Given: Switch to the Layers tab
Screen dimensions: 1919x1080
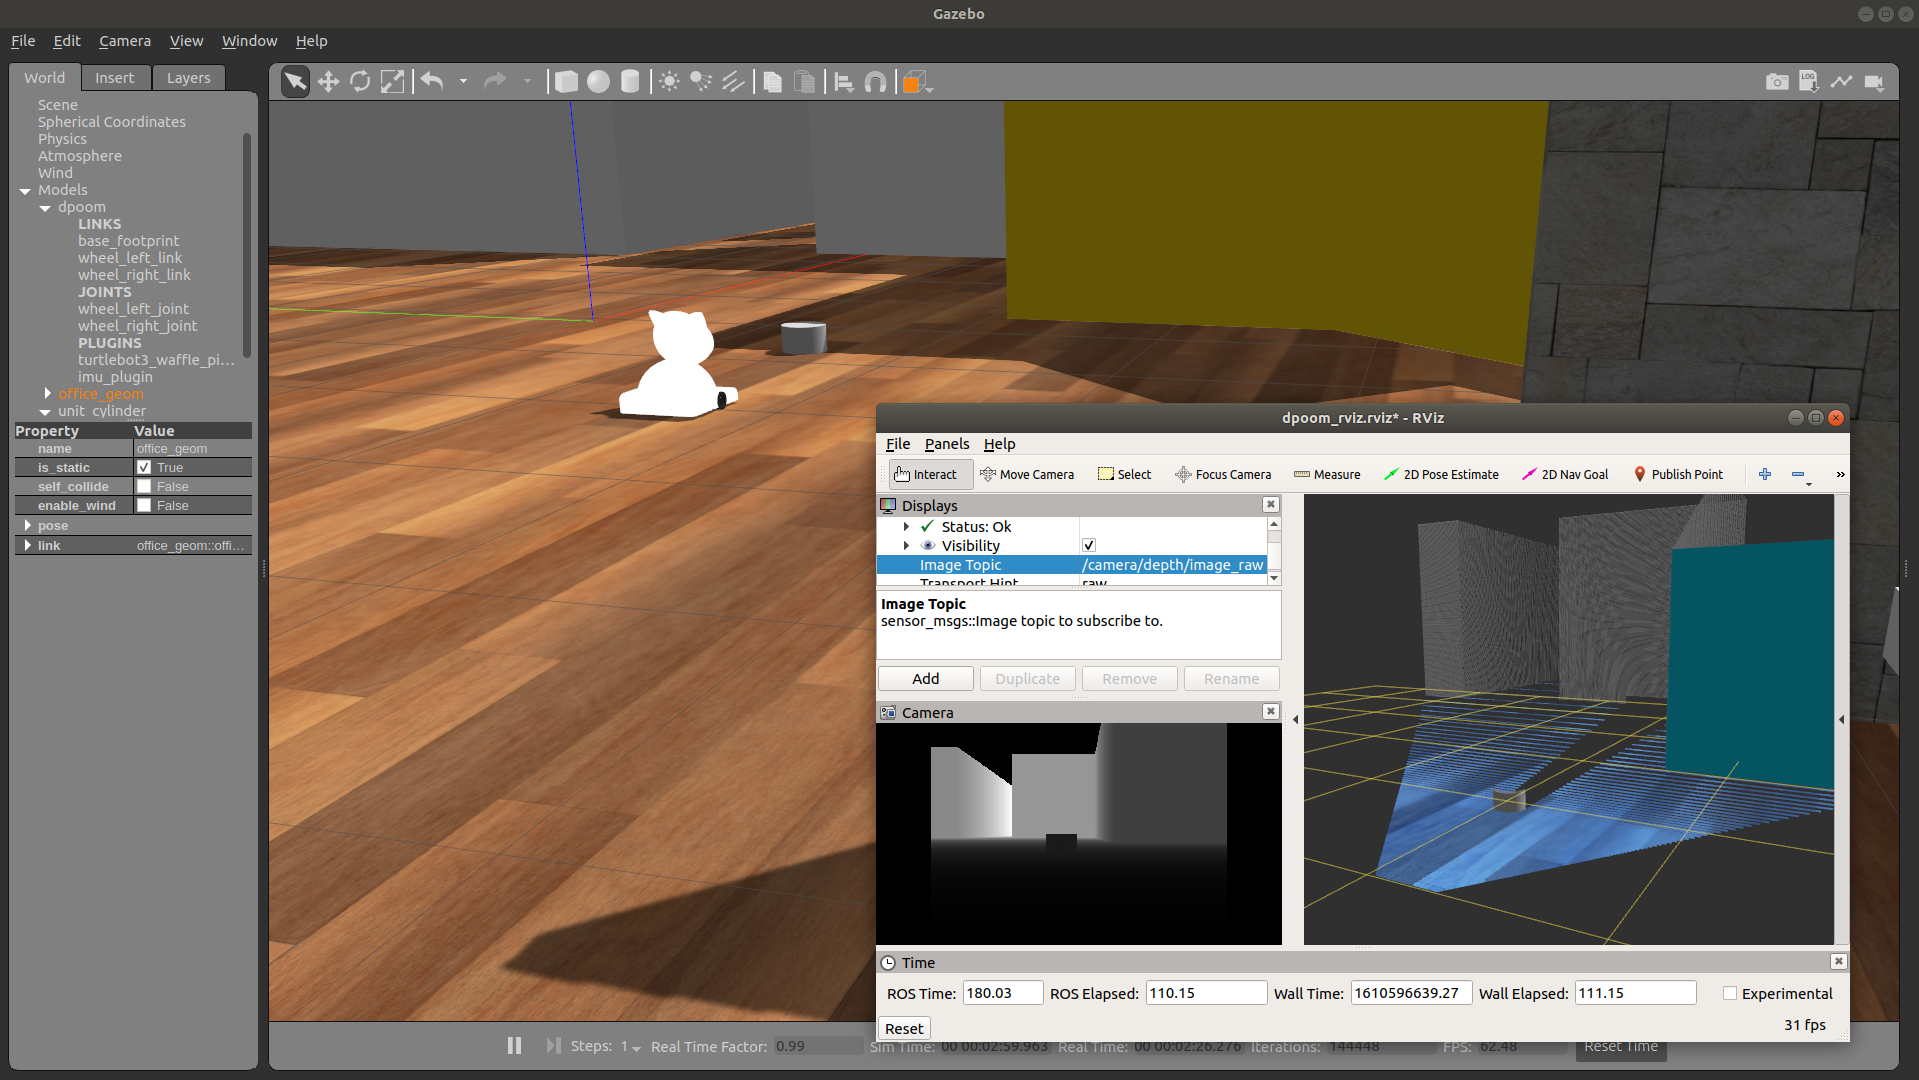Looking at the screenshot, I should click(188, 78).
